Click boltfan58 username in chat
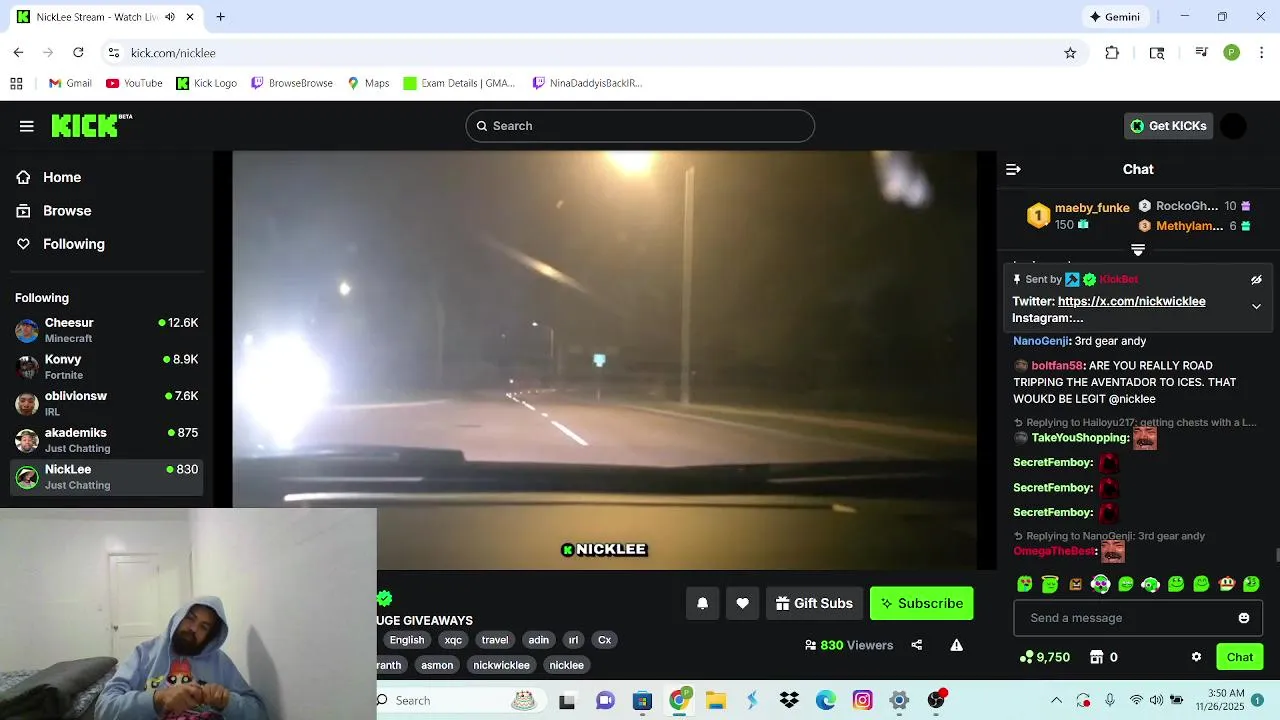Image resolution: width=1280 pixels, height=720 pixels. pyautogui.click(x=1057, y=366)
